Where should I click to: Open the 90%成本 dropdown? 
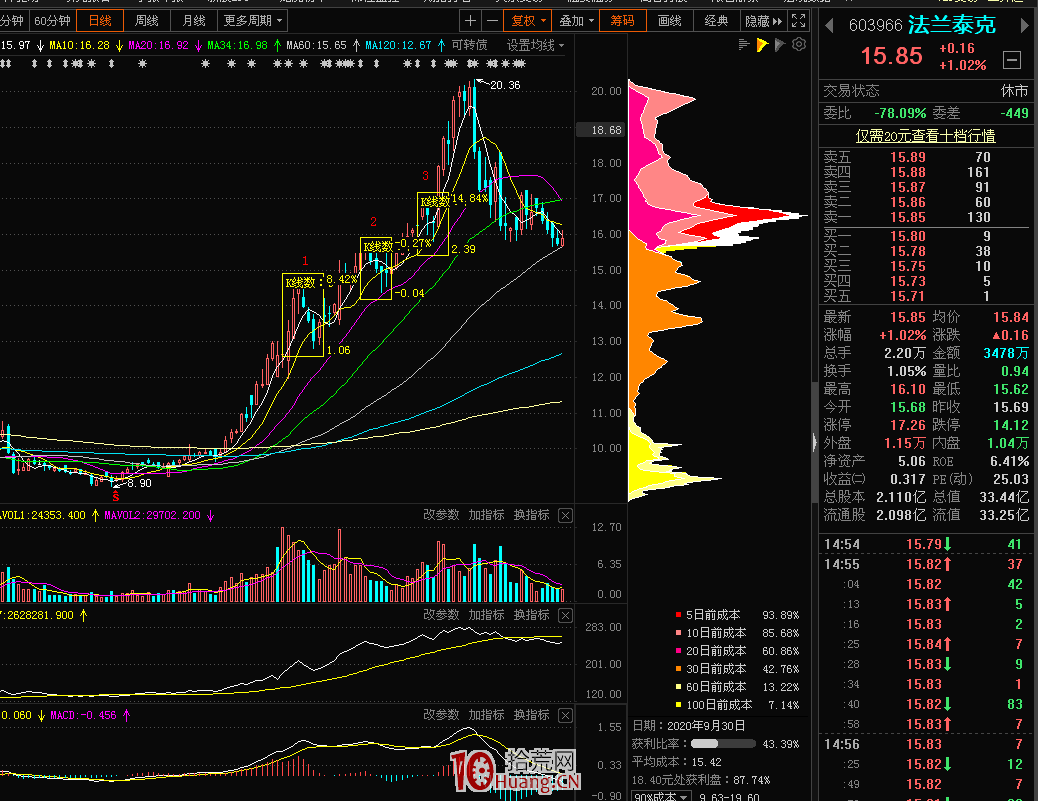661,796
